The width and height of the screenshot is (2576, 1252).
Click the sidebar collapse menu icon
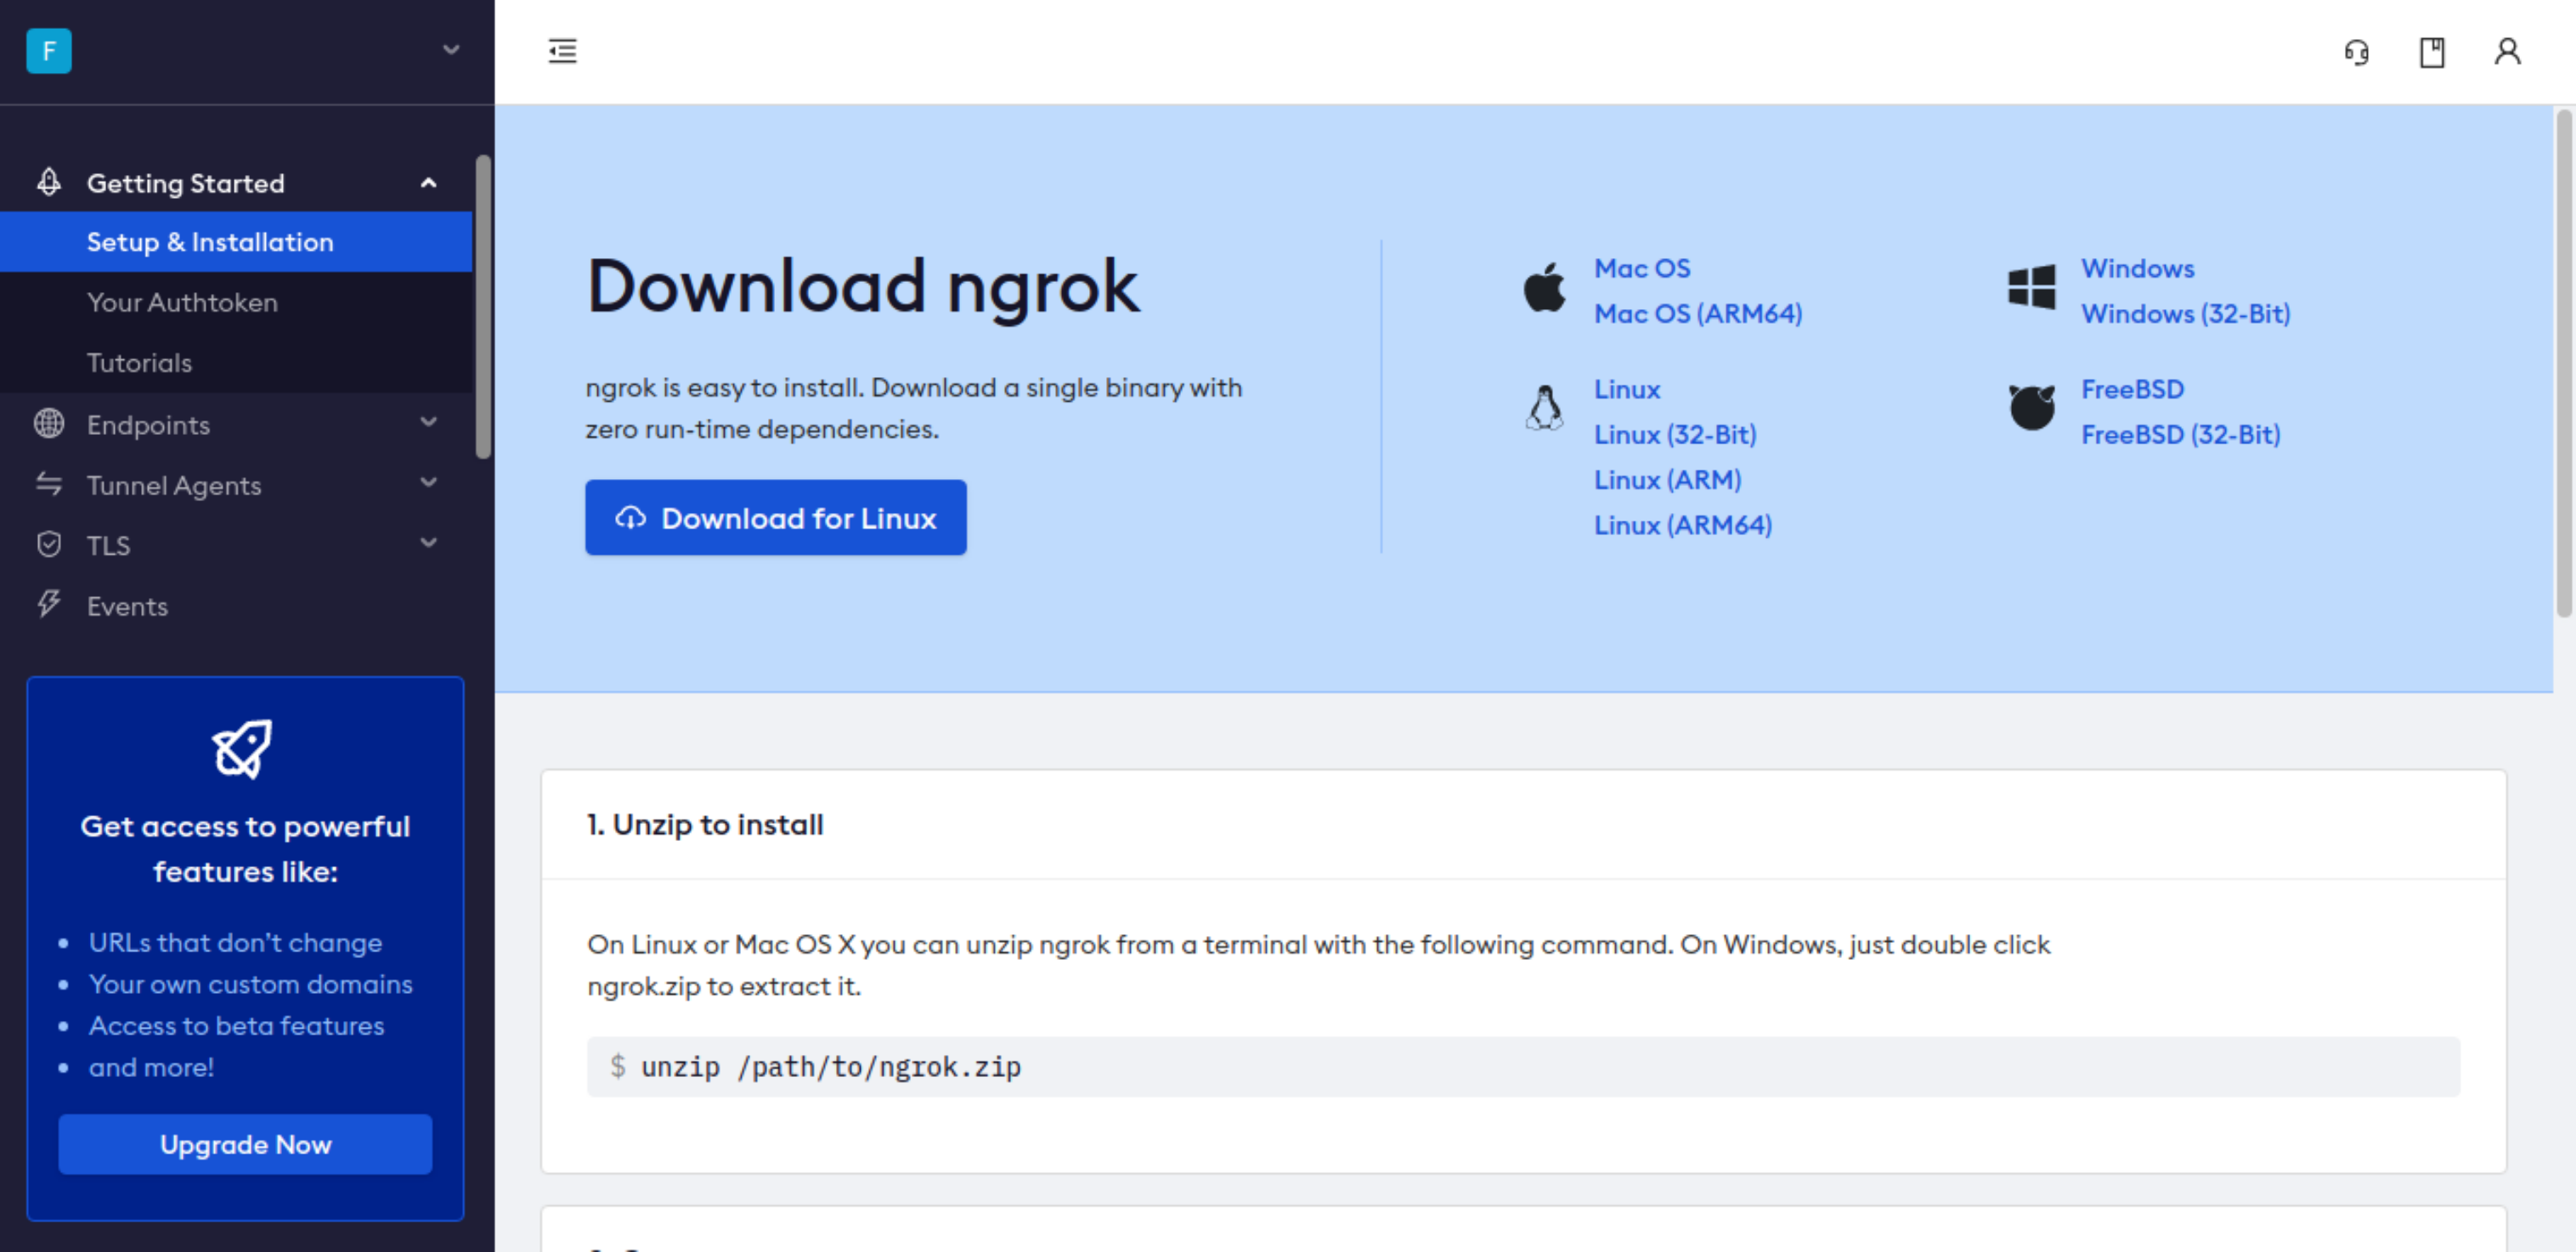(x=562, y=51)
